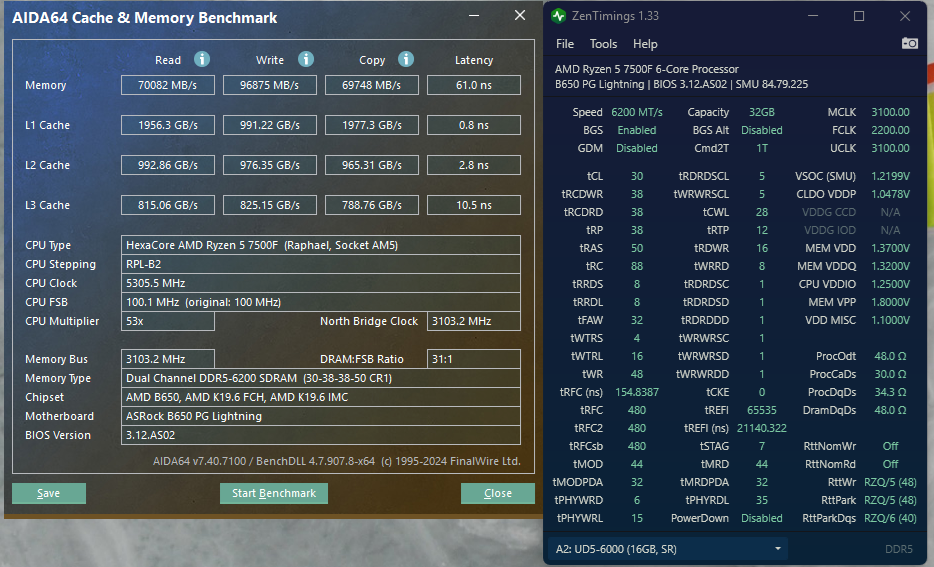Click the Cmd2T 1T value
Viewport: 934px width, 567px height.
[x=762, y=148]
